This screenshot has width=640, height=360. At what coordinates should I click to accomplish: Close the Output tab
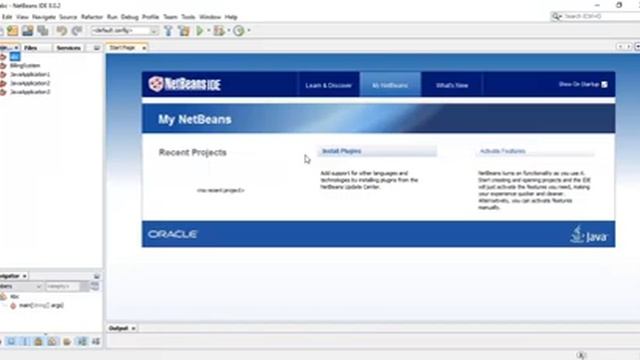pyautogui.click(x=133, y=329)
